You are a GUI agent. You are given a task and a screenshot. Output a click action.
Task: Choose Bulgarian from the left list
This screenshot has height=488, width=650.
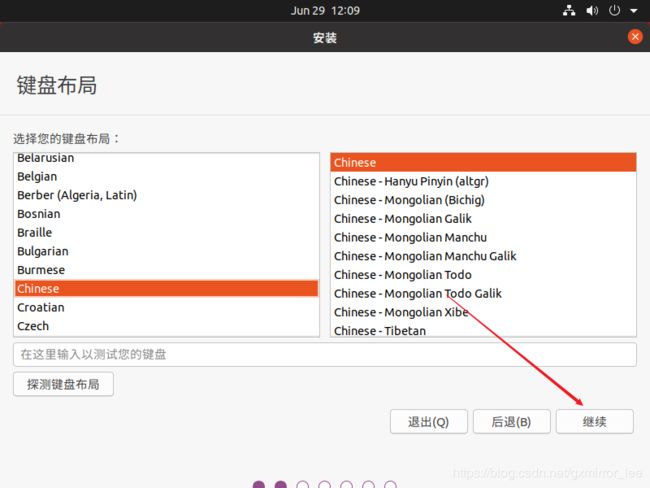[42, 251]
